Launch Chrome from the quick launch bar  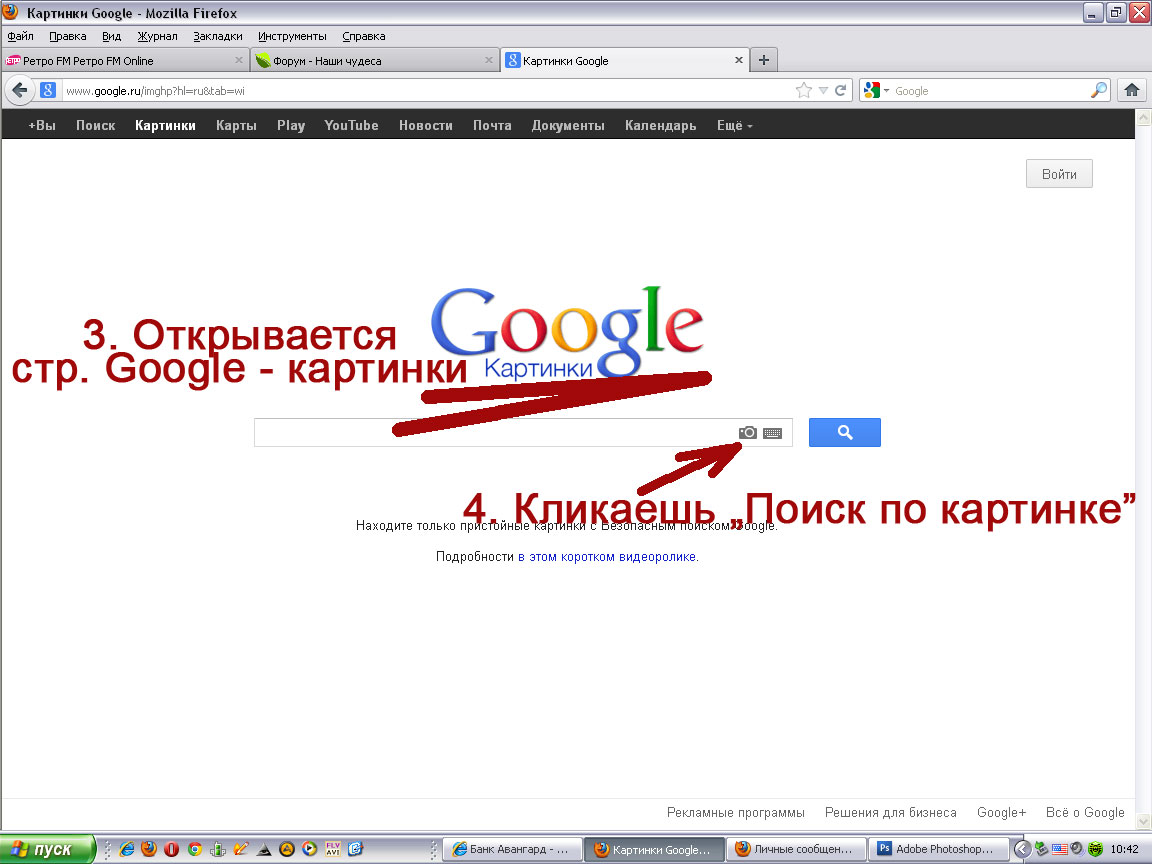click(195, 849)
